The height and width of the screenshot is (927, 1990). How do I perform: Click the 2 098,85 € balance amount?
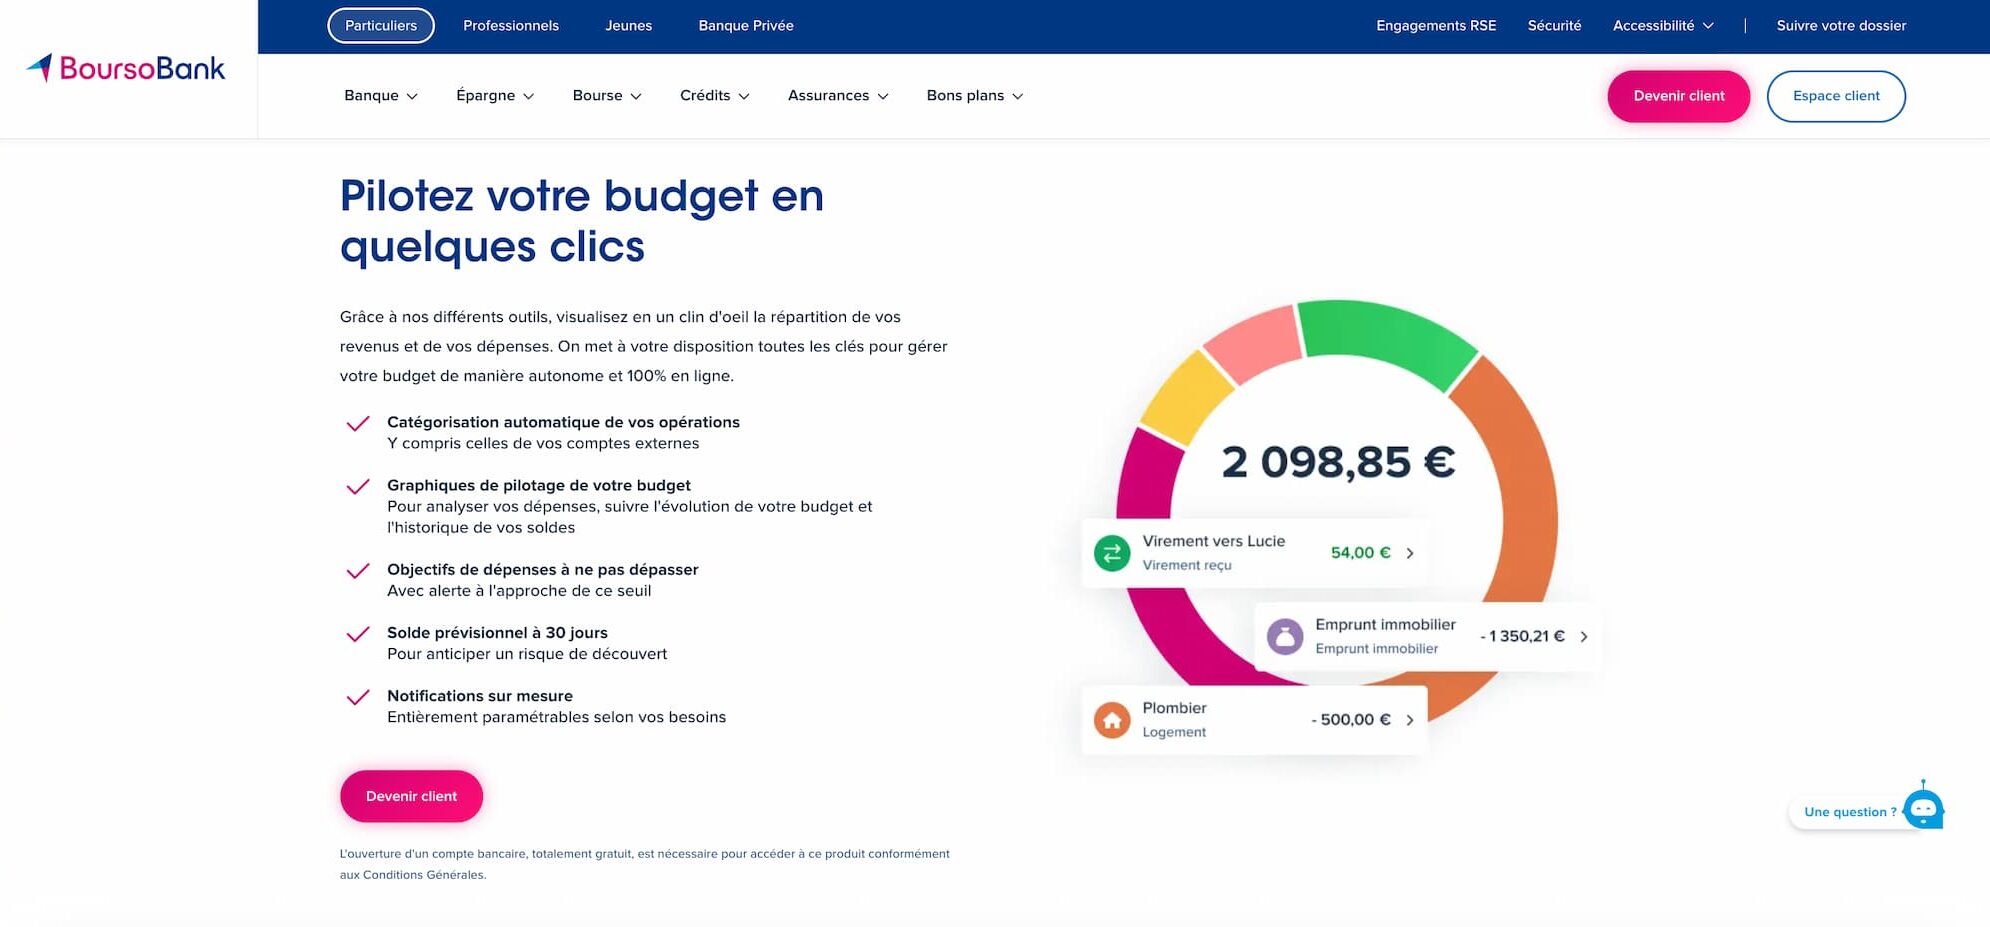pos(1337,462)
